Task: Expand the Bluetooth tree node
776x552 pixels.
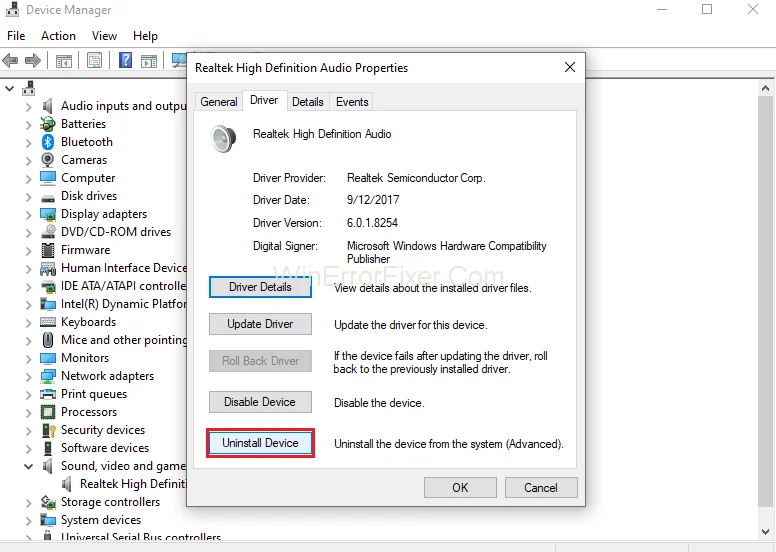Action: [x=28, y=143]
